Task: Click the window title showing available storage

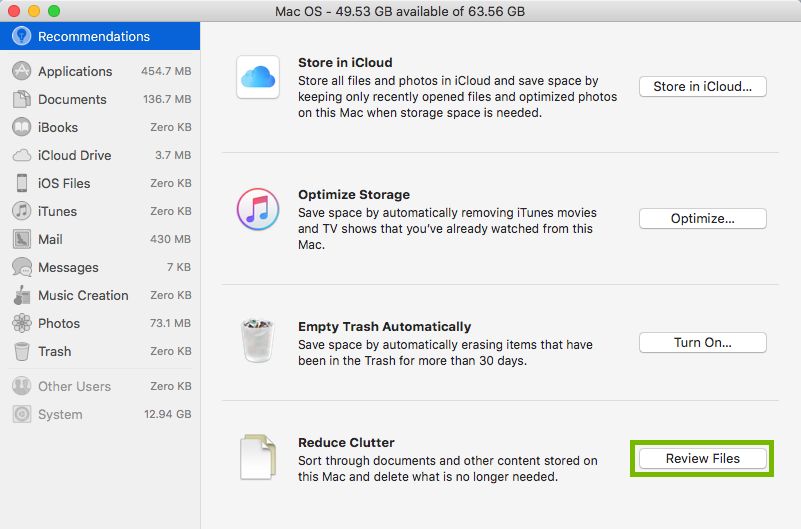Action: coord(400,11)
